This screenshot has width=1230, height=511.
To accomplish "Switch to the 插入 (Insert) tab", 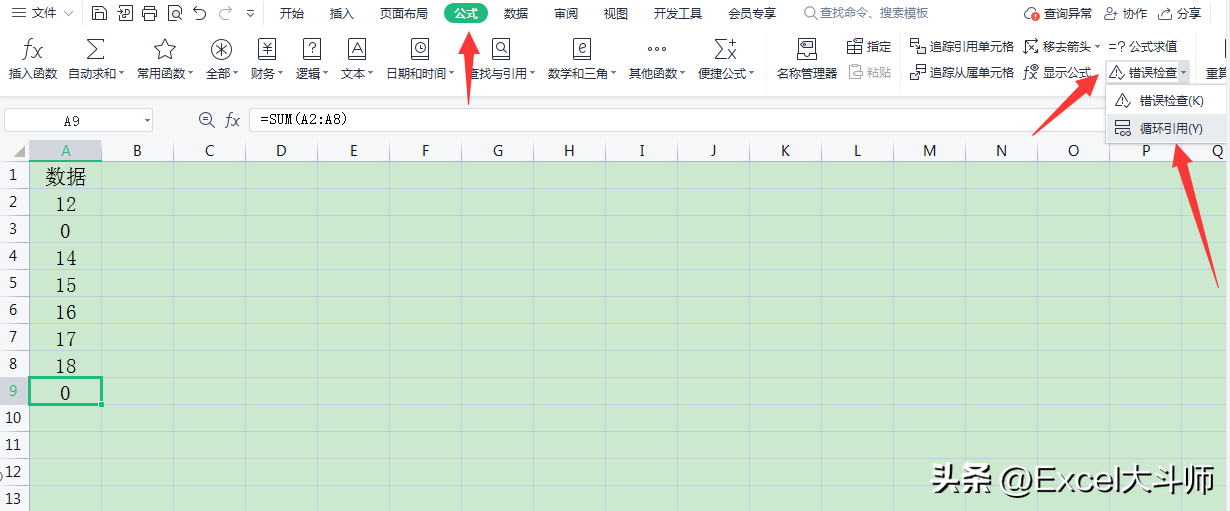I will click(342, 13).
